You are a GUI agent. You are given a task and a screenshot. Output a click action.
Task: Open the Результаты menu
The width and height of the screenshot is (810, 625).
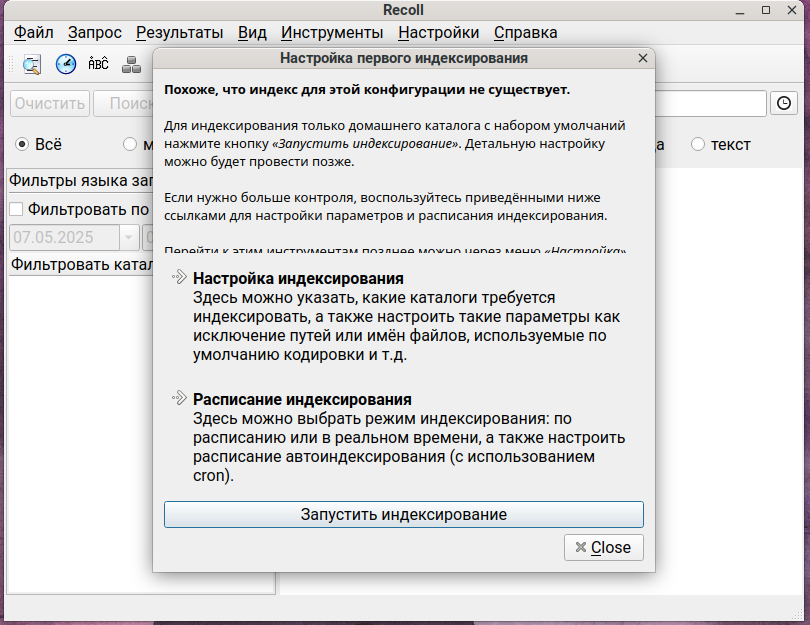[x=179, y=33]
